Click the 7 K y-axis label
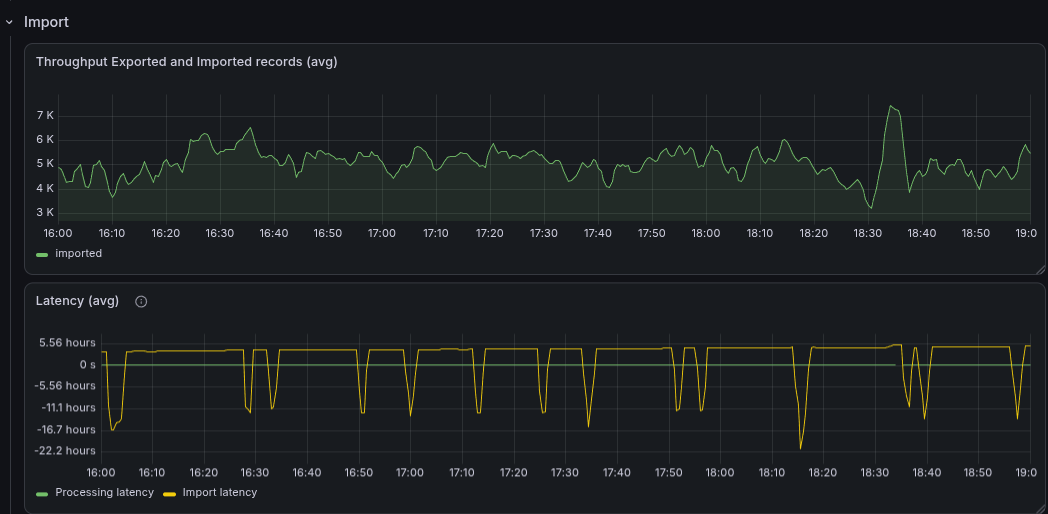The image size is (1048, 514). coord(46,116)
